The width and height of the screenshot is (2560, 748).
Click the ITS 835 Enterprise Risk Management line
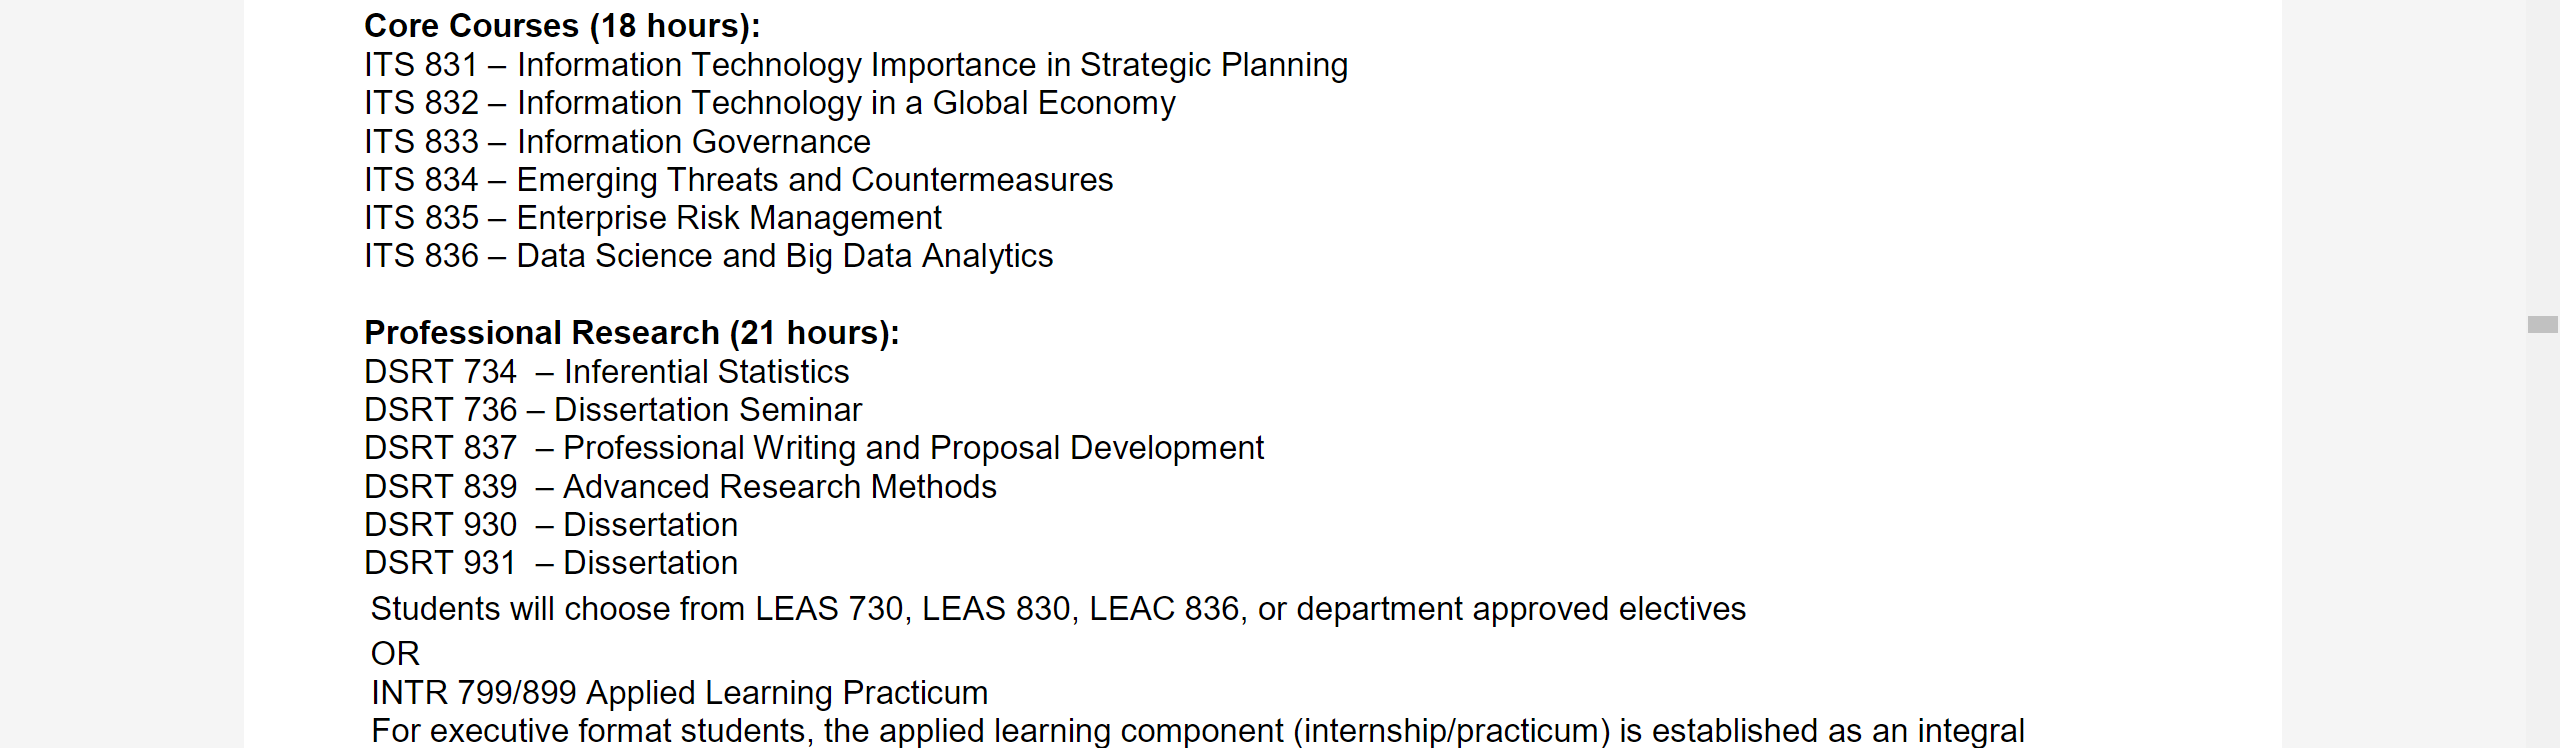coord(652,218)
